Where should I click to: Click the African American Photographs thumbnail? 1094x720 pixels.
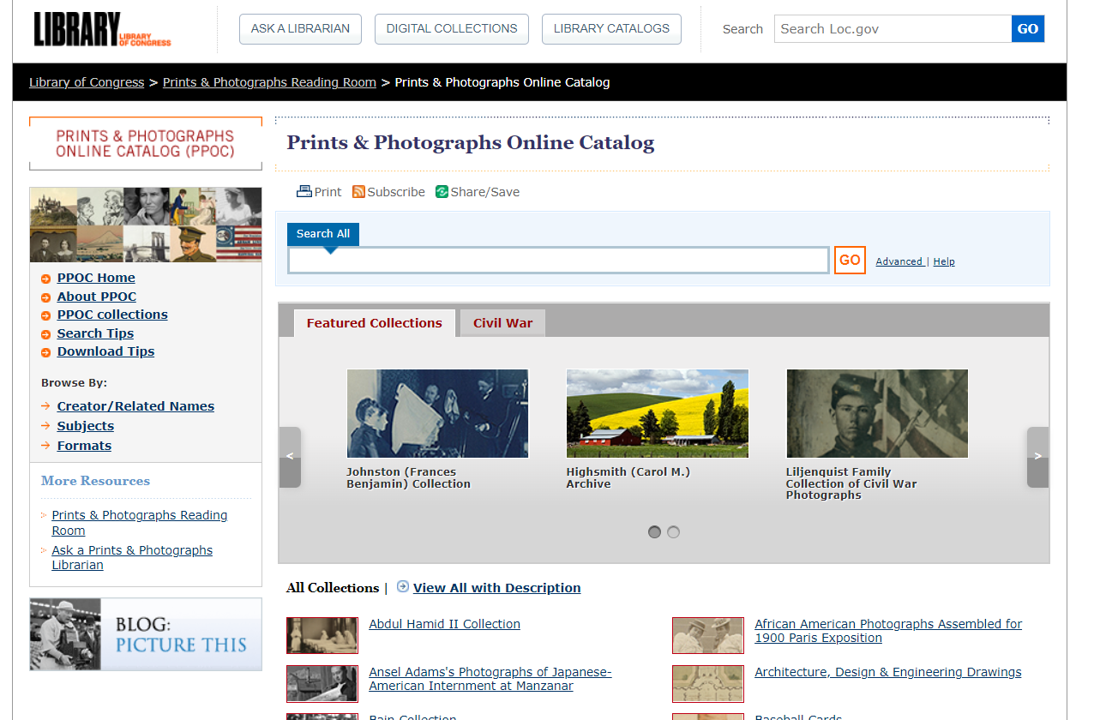[x=707, y=635]
